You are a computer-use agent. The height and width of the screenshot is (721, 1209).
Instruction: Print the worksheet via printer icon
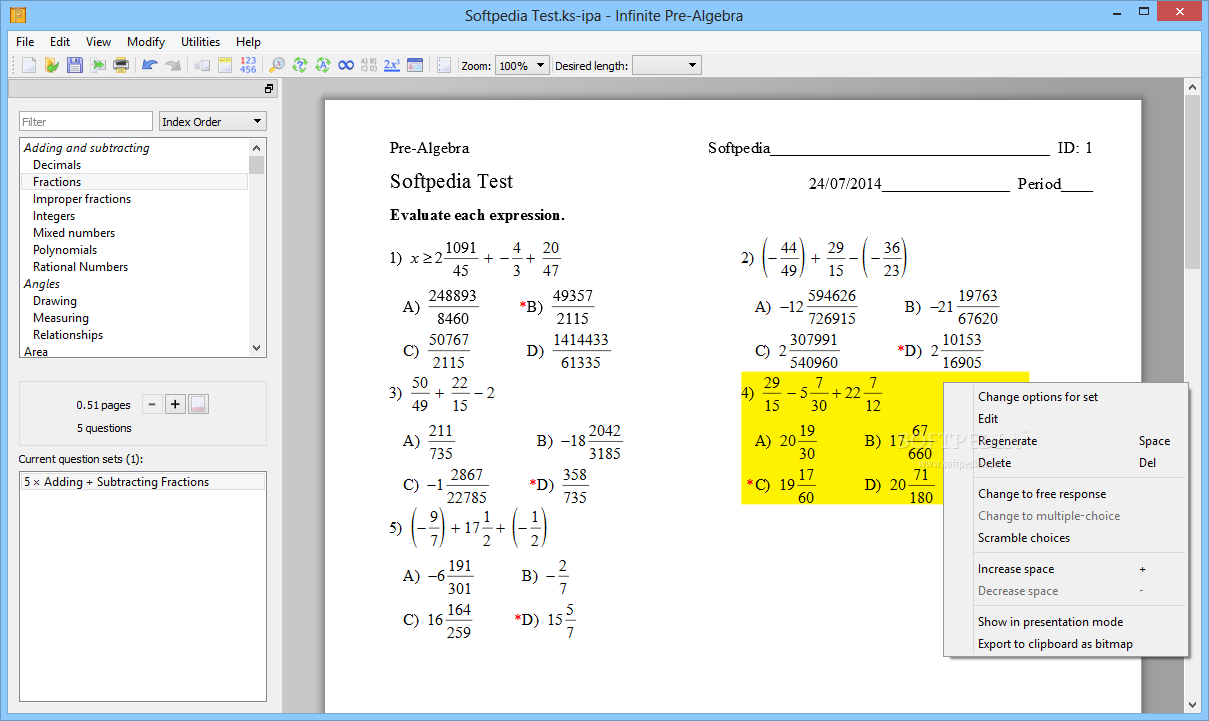(x=121, y=65)
